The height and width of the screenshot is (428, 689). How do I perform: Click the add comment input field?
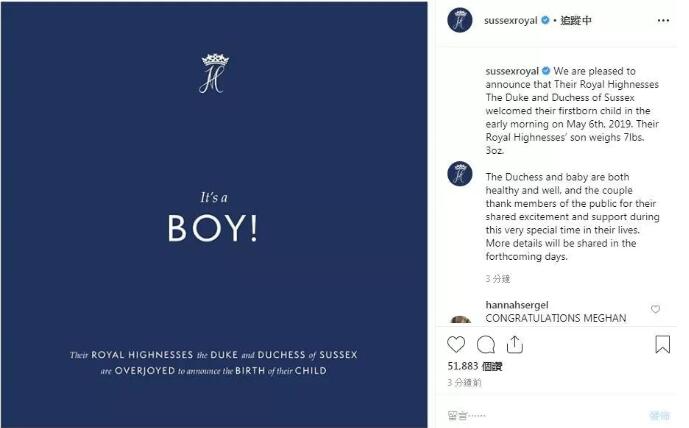[530, 413]
